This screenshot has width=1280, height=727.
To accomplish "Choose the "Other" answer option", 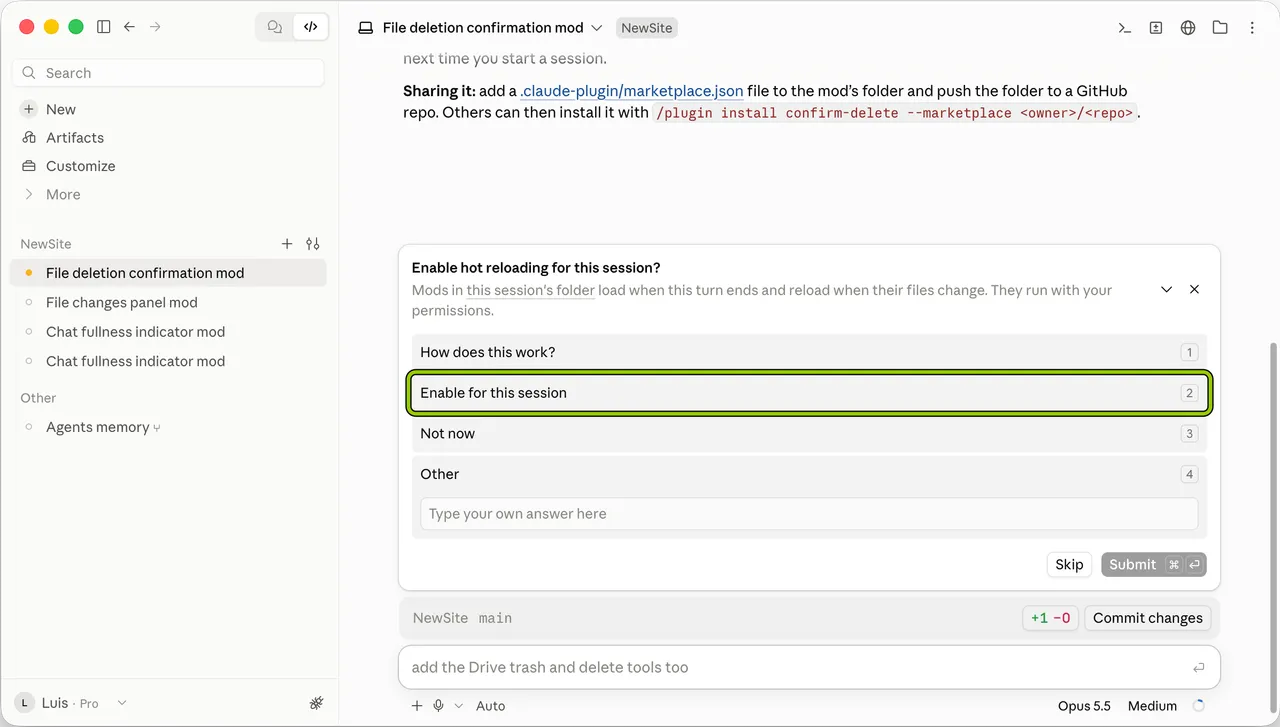I will (x=809, y=474).
